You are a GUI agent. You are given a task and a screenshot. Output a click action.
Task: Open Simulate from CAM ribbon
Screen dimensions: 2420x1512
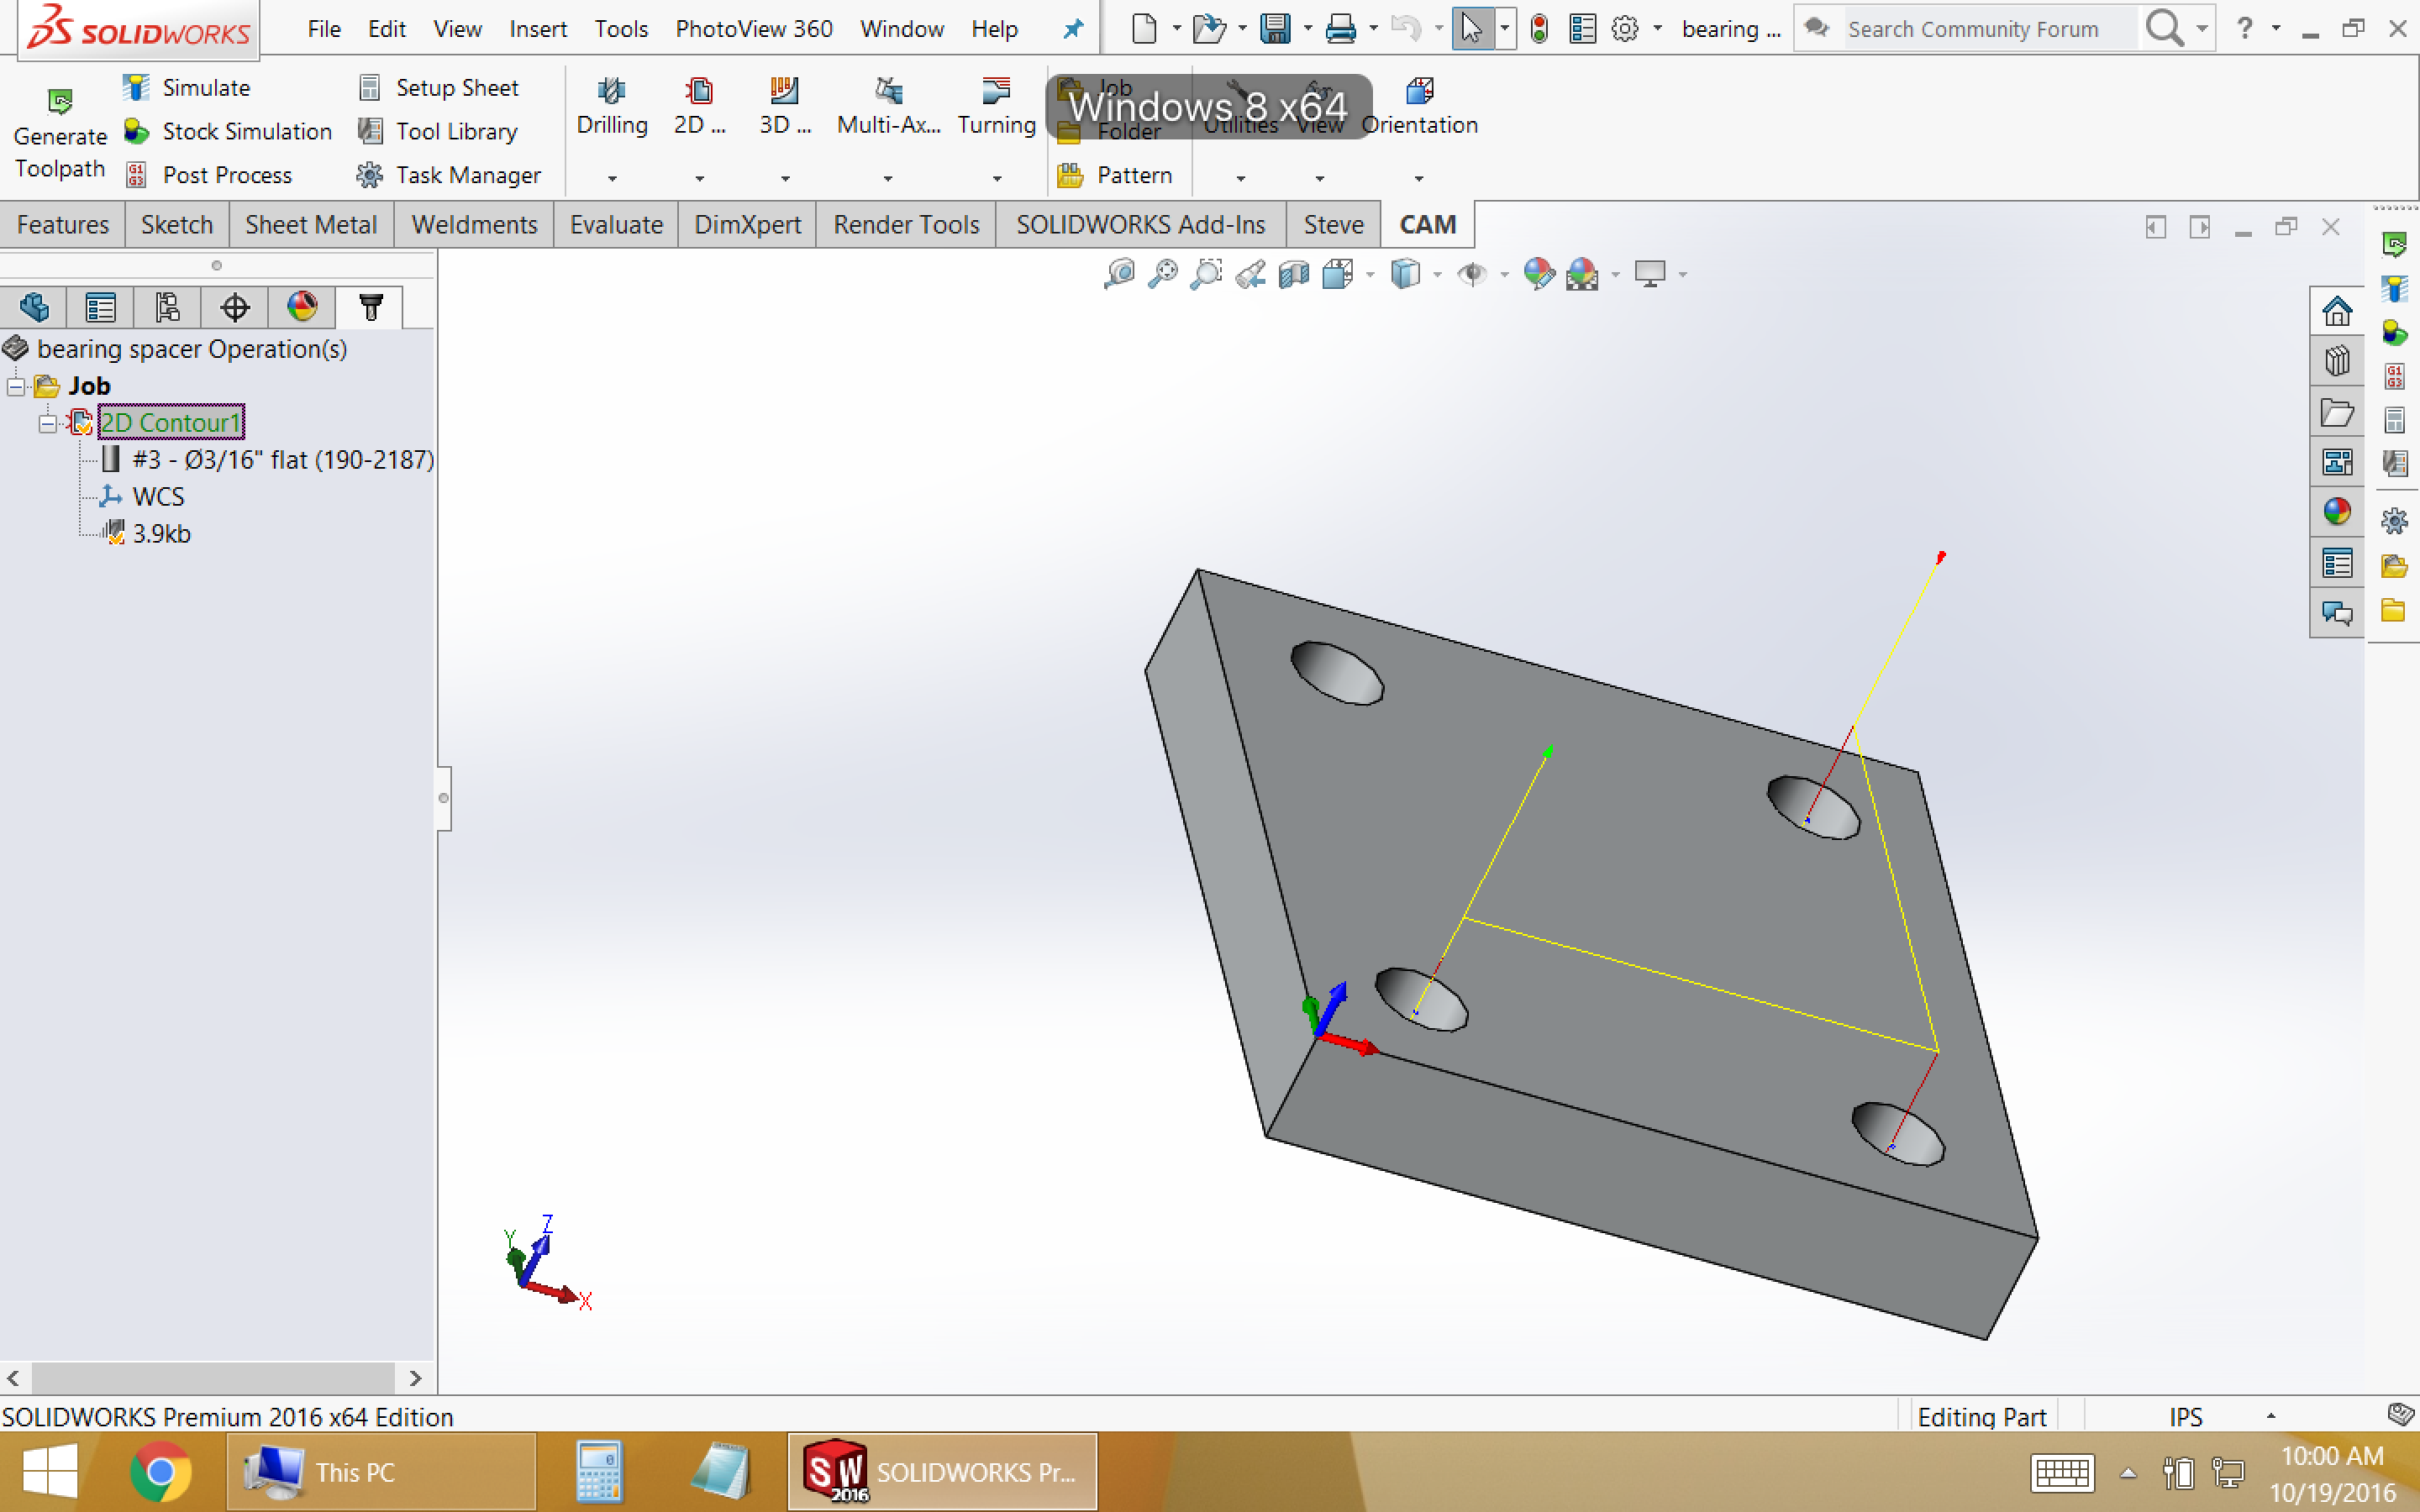tap(187, 88)
